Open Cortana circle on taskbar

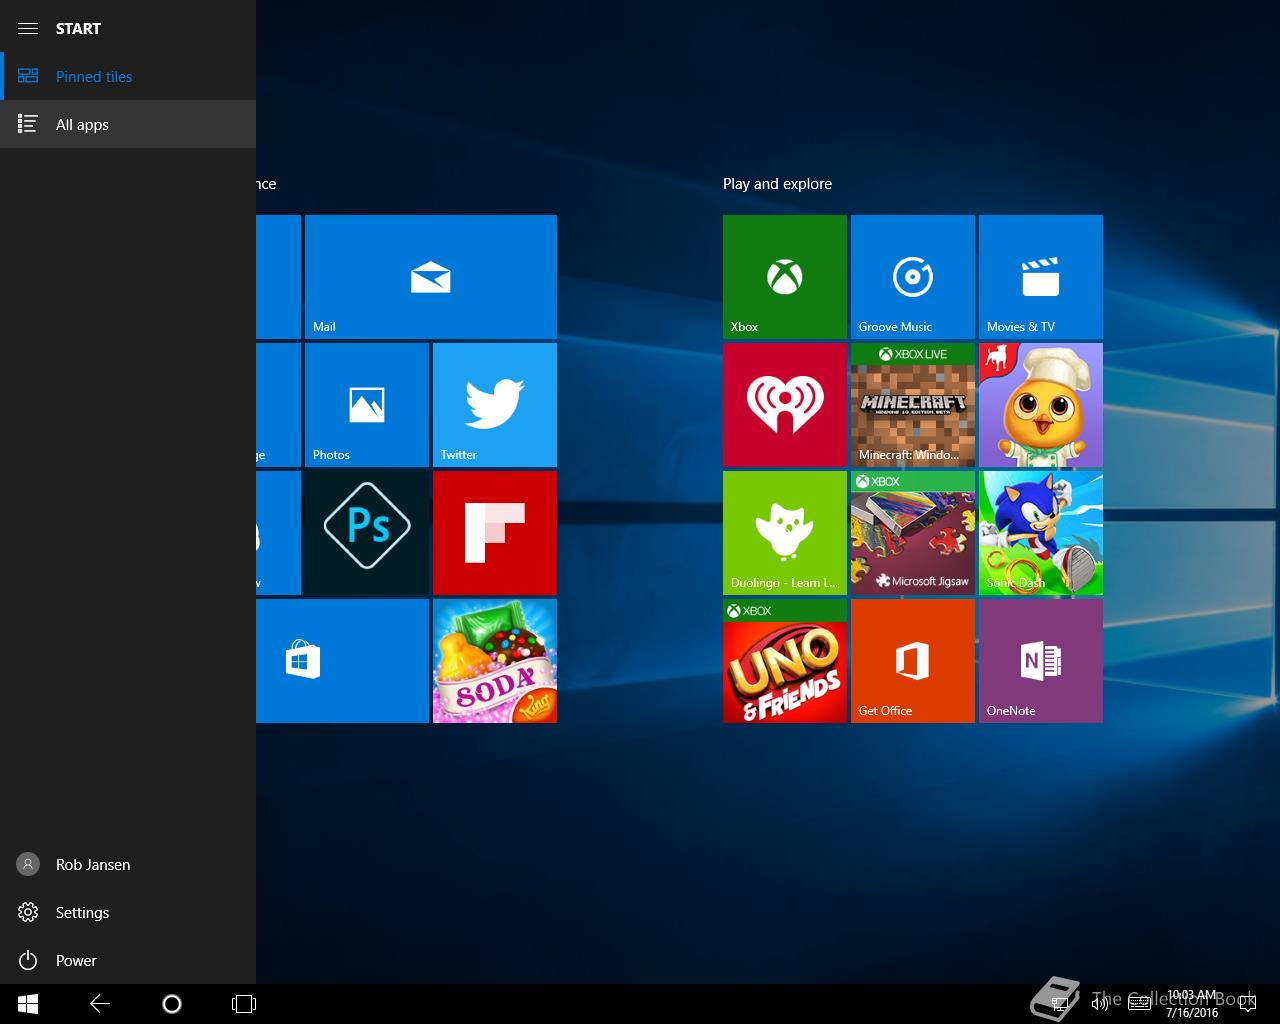click(x=172, y=1004)
